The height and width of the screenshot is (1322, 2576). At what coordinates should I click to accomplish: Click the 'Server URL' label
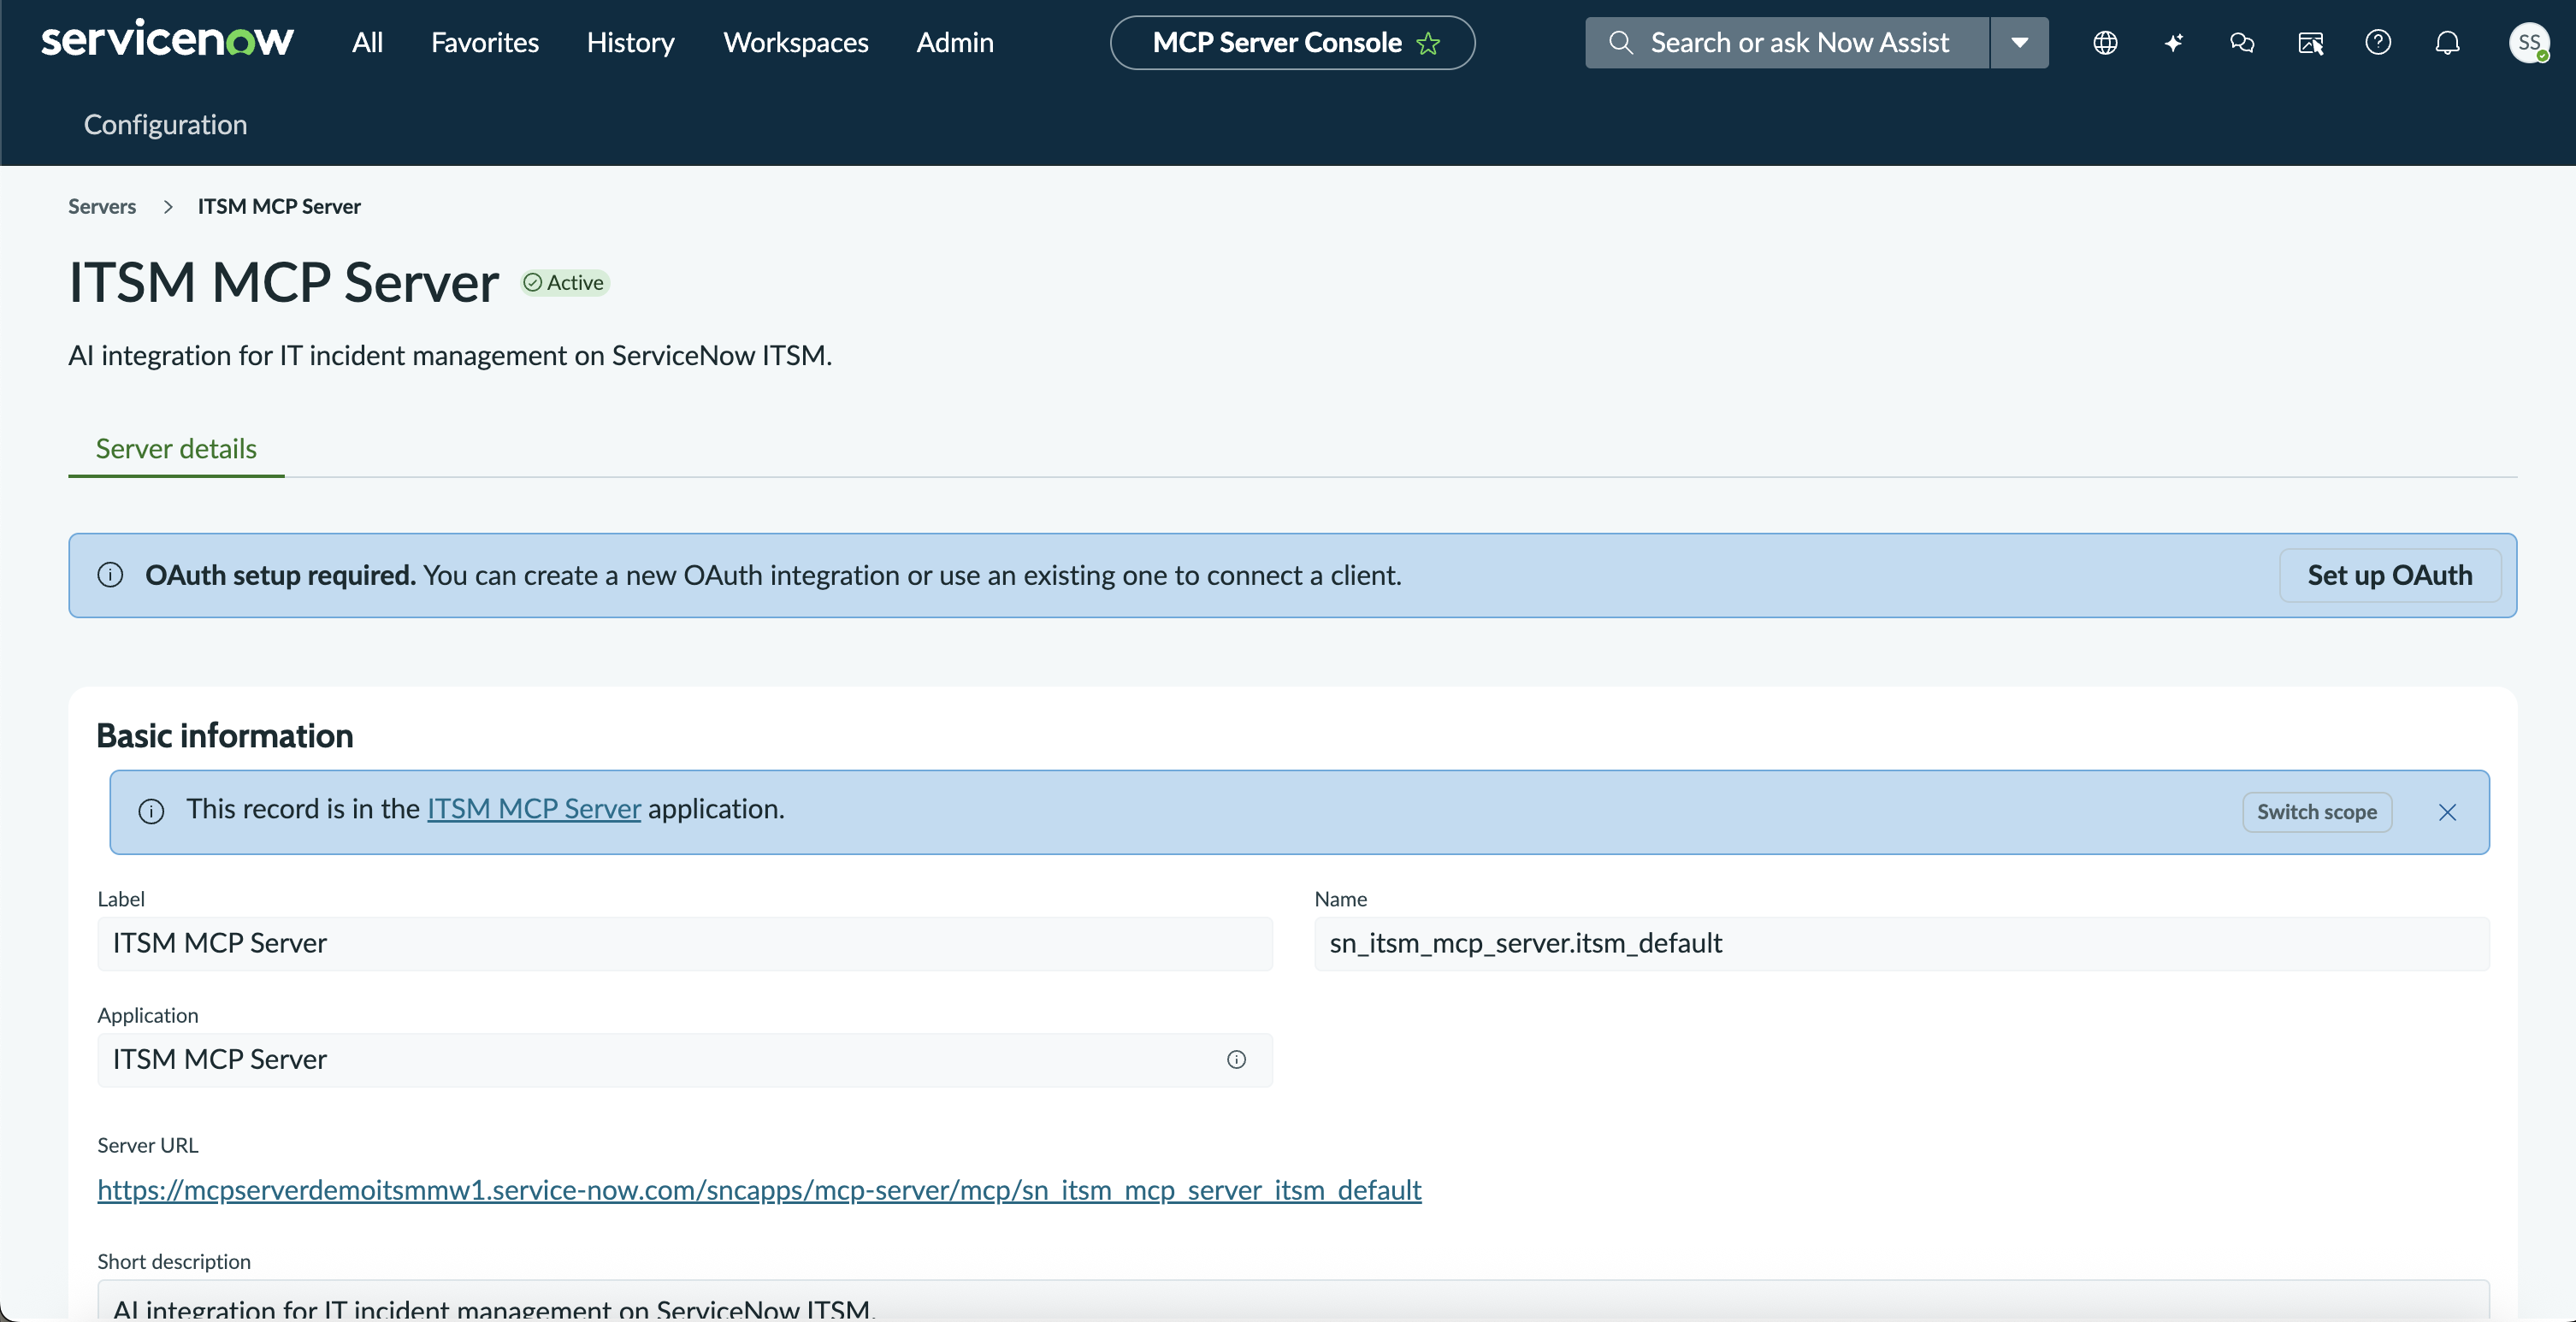148,1145
